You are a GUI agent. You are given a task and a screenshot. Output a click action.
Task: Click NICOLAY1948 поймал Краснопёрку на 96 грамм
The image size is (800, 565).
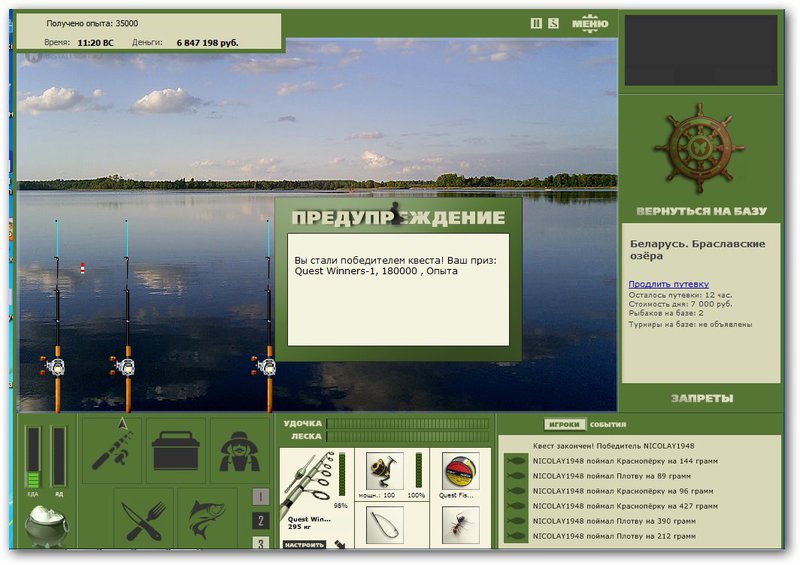(x=623, y=491)
